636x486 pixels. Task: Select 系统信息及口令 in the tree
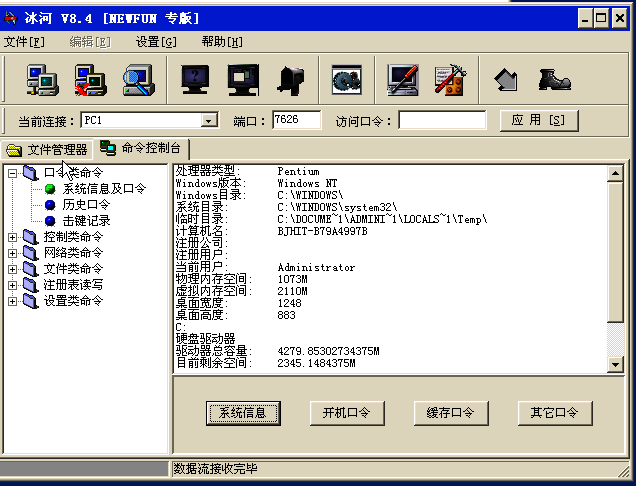pos(104,189)
